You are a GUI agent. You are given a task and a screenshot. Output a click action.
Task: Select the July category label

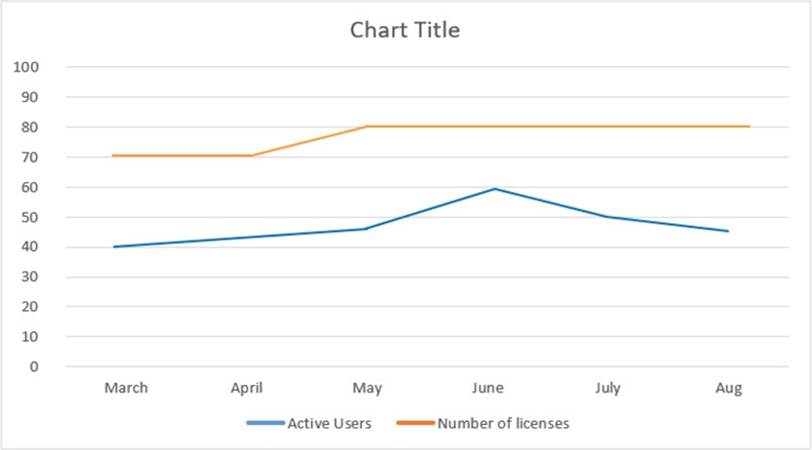608,388
